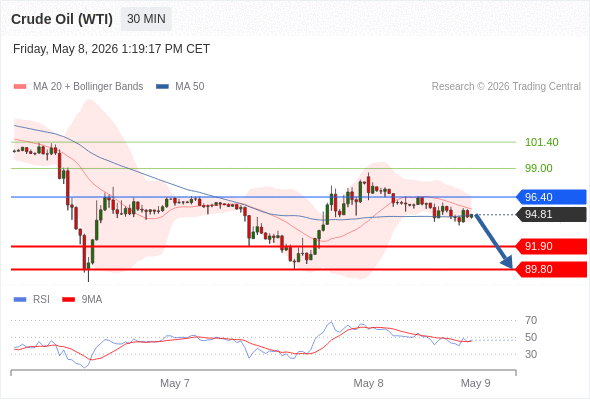Click the 91.90 red support price tag

[x=551, y=246]
